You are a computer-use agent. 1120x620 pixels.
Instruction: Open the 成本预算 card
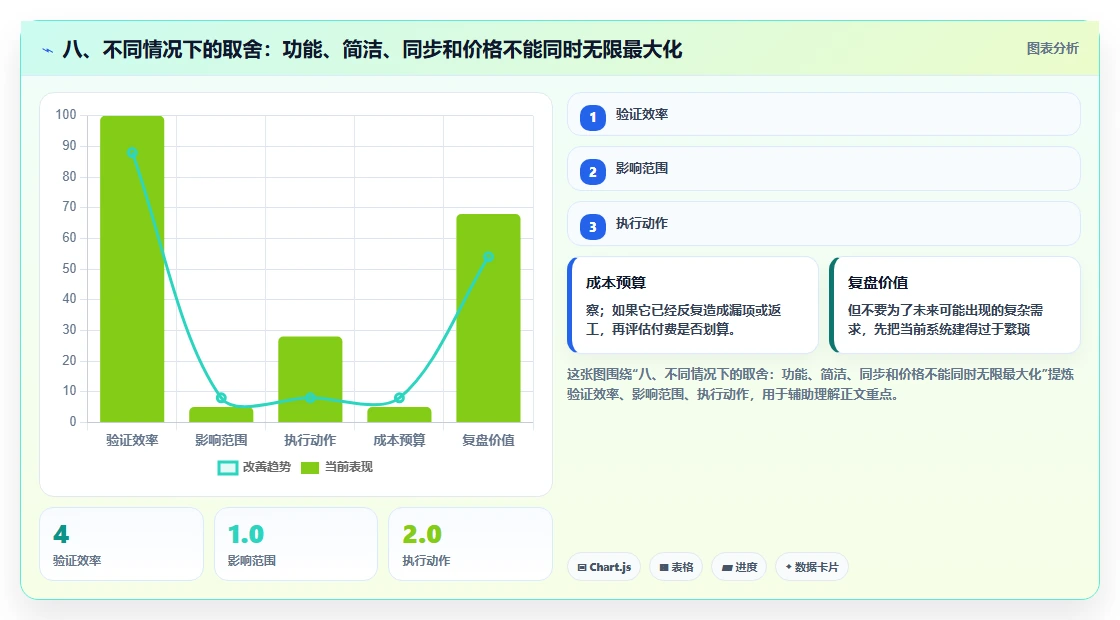(693, 305)
